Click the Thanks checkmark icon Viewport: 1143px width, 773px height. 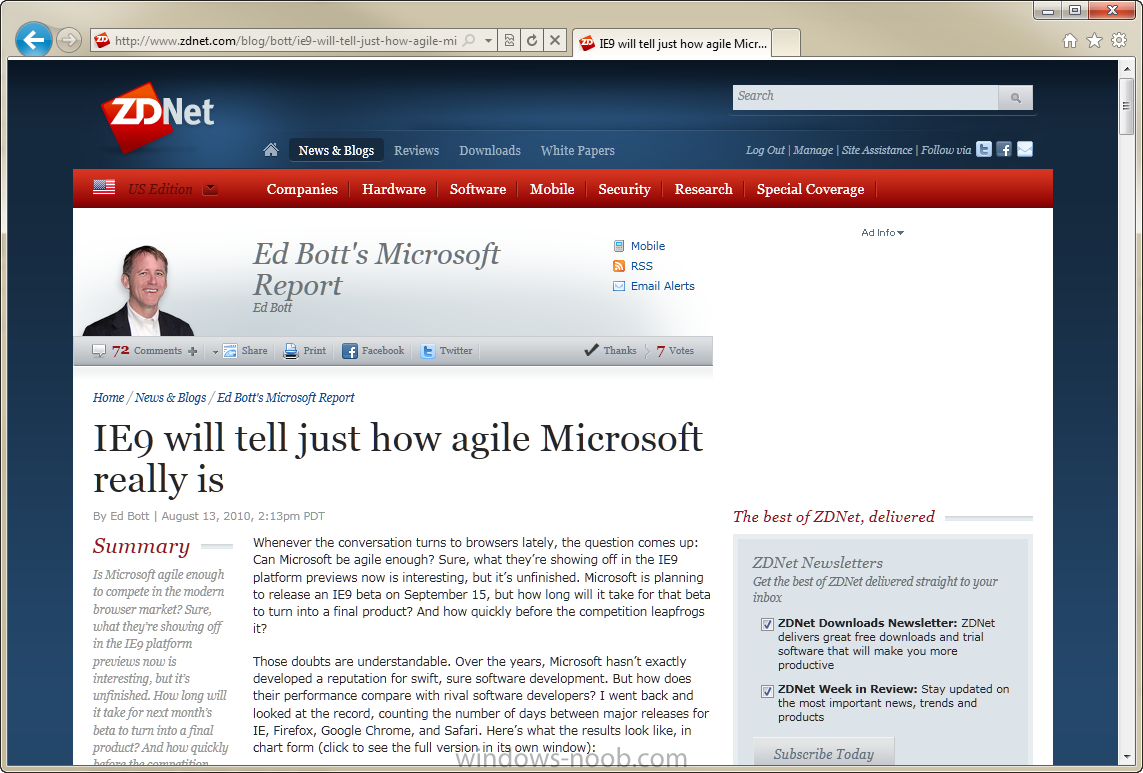(x=591, y=350)
